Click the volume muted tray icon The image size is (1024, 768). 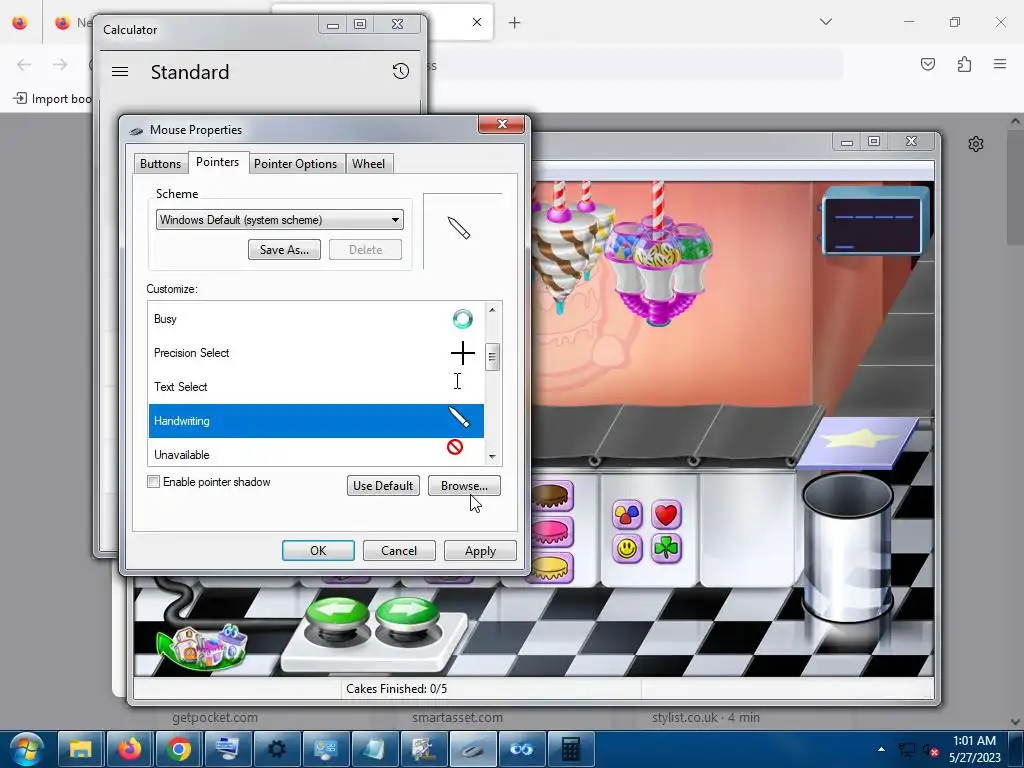pyautogui.click(x=931, y=750)
